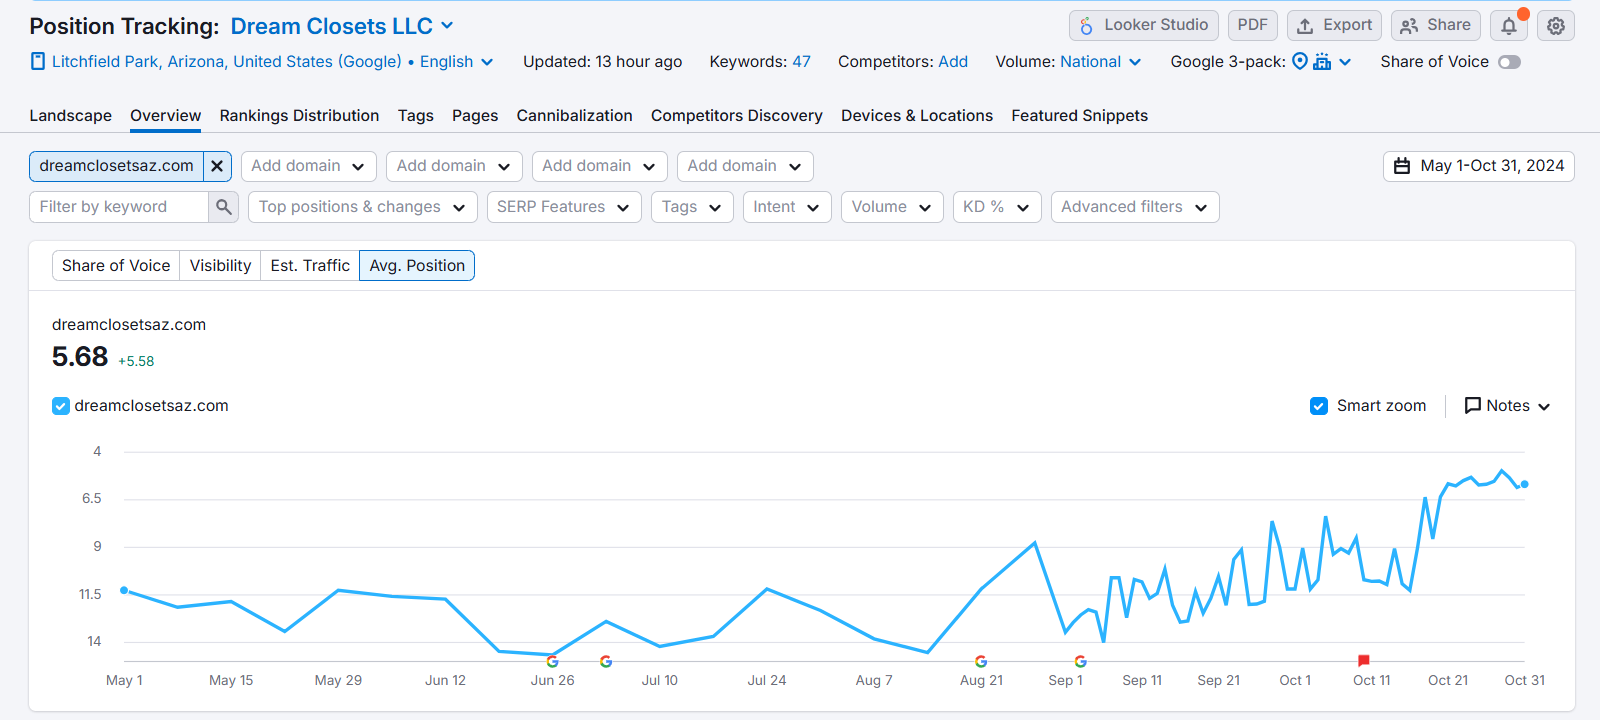The image size is (1600, 720).
Task: Switch to the Tags tab
Action: click(x=415, y=116)
